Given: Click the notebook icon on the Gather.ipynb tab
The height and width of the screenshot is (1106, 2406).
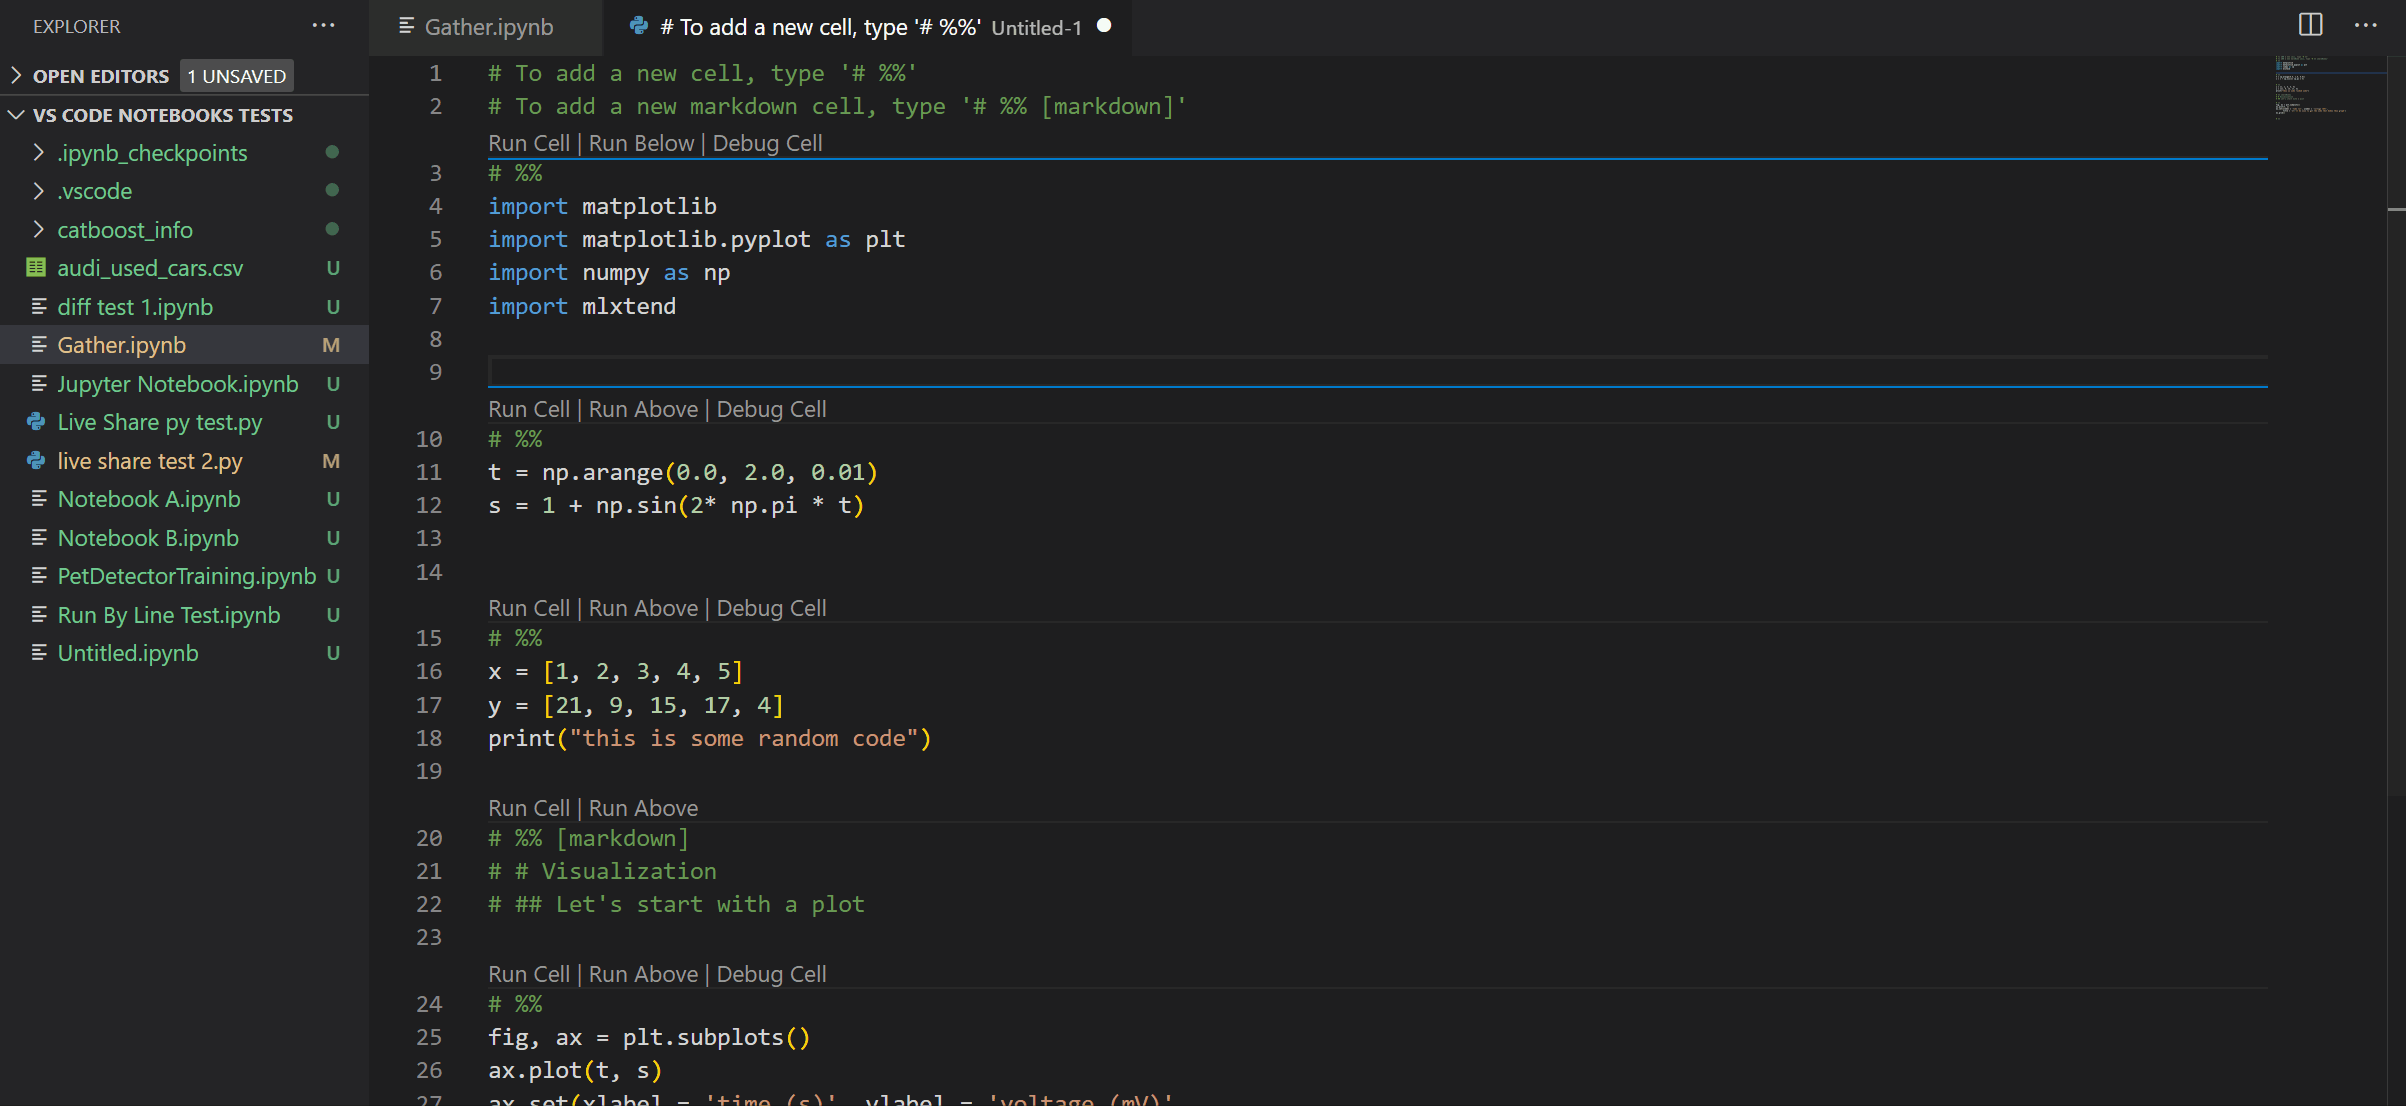Looking at the screenshot, I should pos(406,27).
